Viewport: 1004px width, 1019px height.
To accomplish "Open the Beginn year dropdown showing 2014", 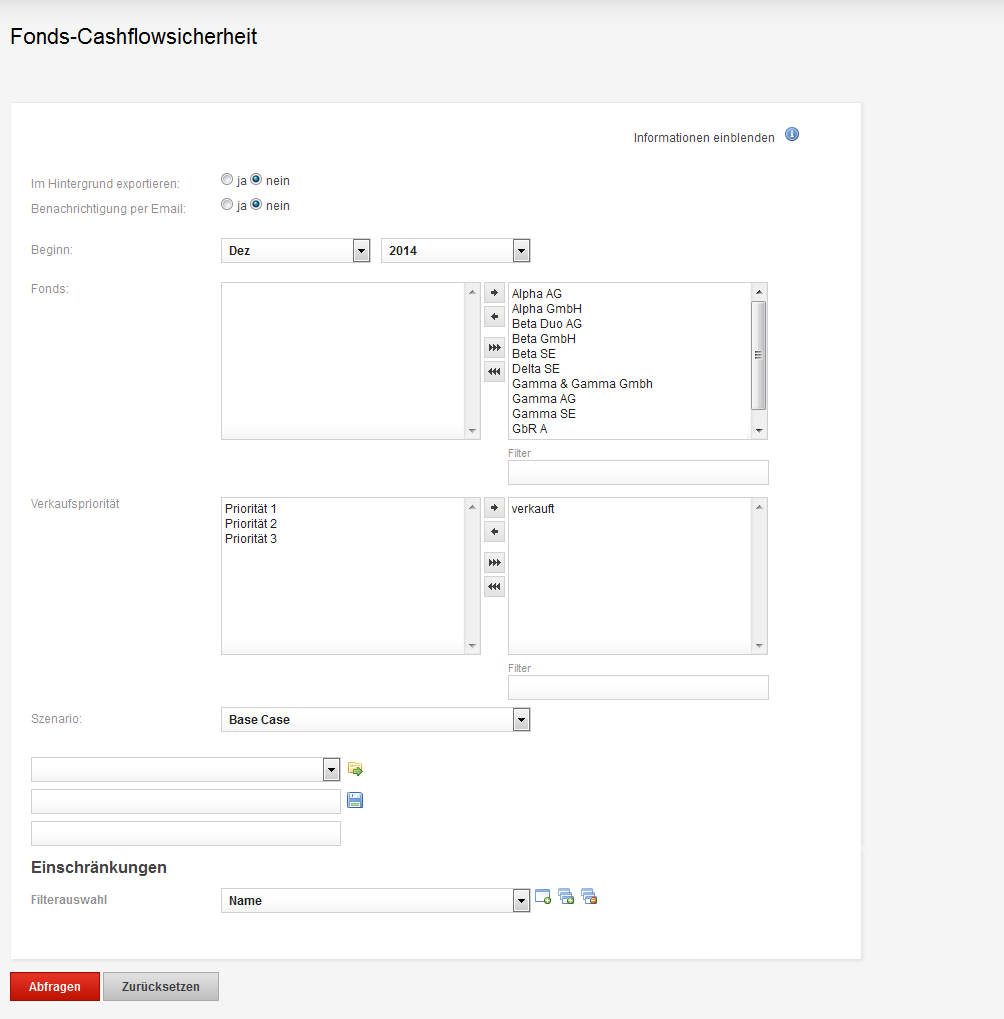I will point(456,250).
